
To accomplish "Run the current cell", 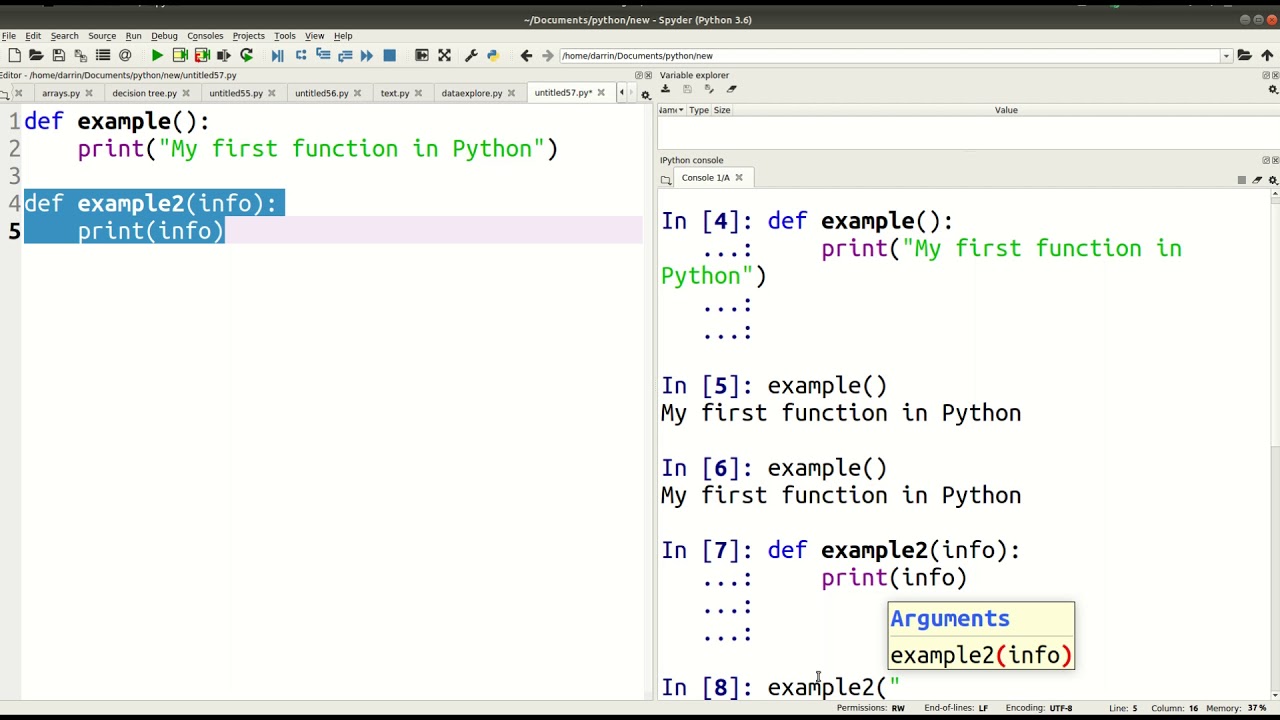I will [x=180, y=56].
